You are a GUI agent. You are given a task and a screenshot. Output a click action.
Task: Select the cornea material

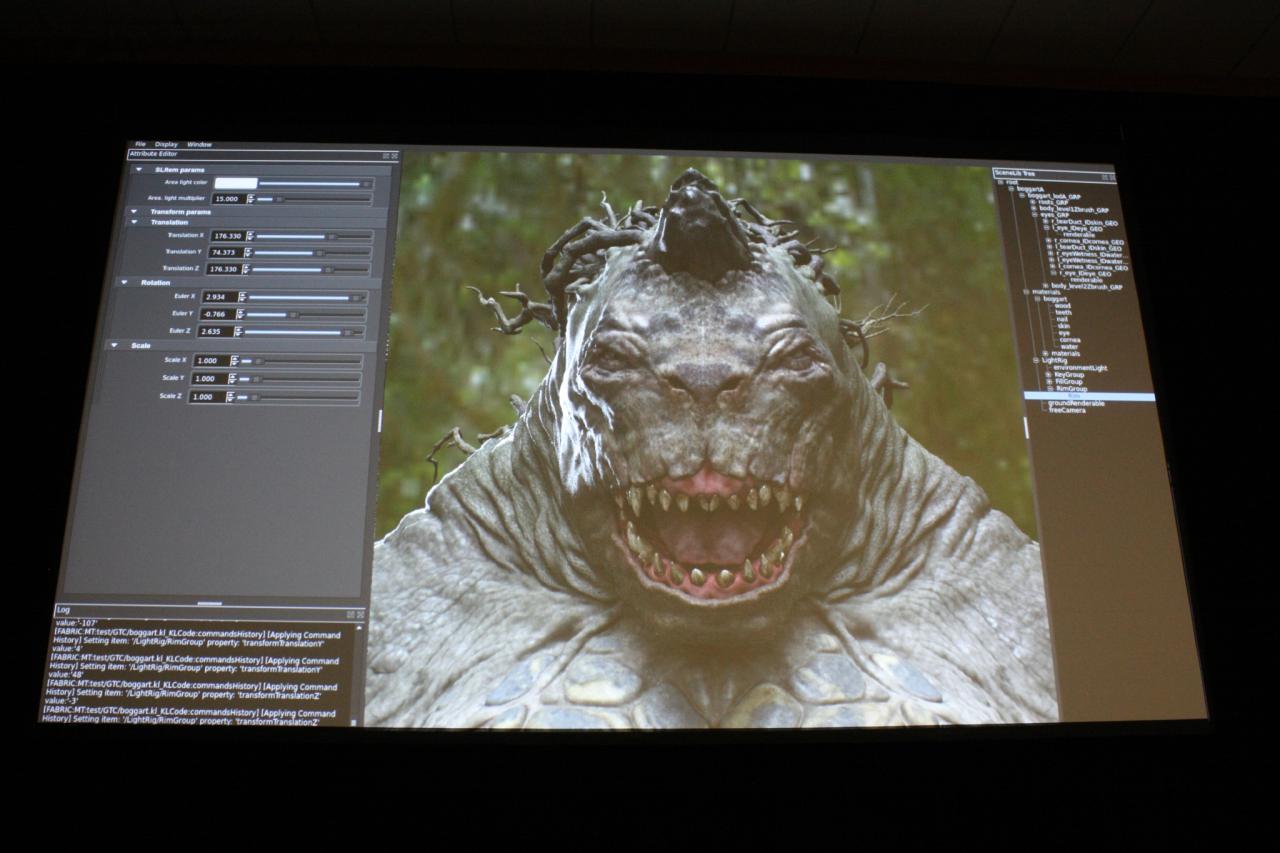point(1069,340)
